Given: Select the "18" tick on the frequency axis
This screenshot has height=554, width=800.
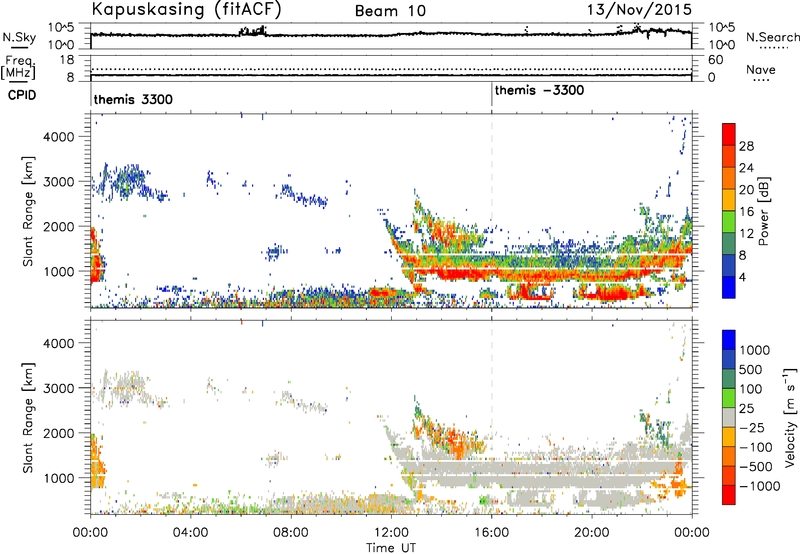Looking at the screenshot, I should (66, 60).
